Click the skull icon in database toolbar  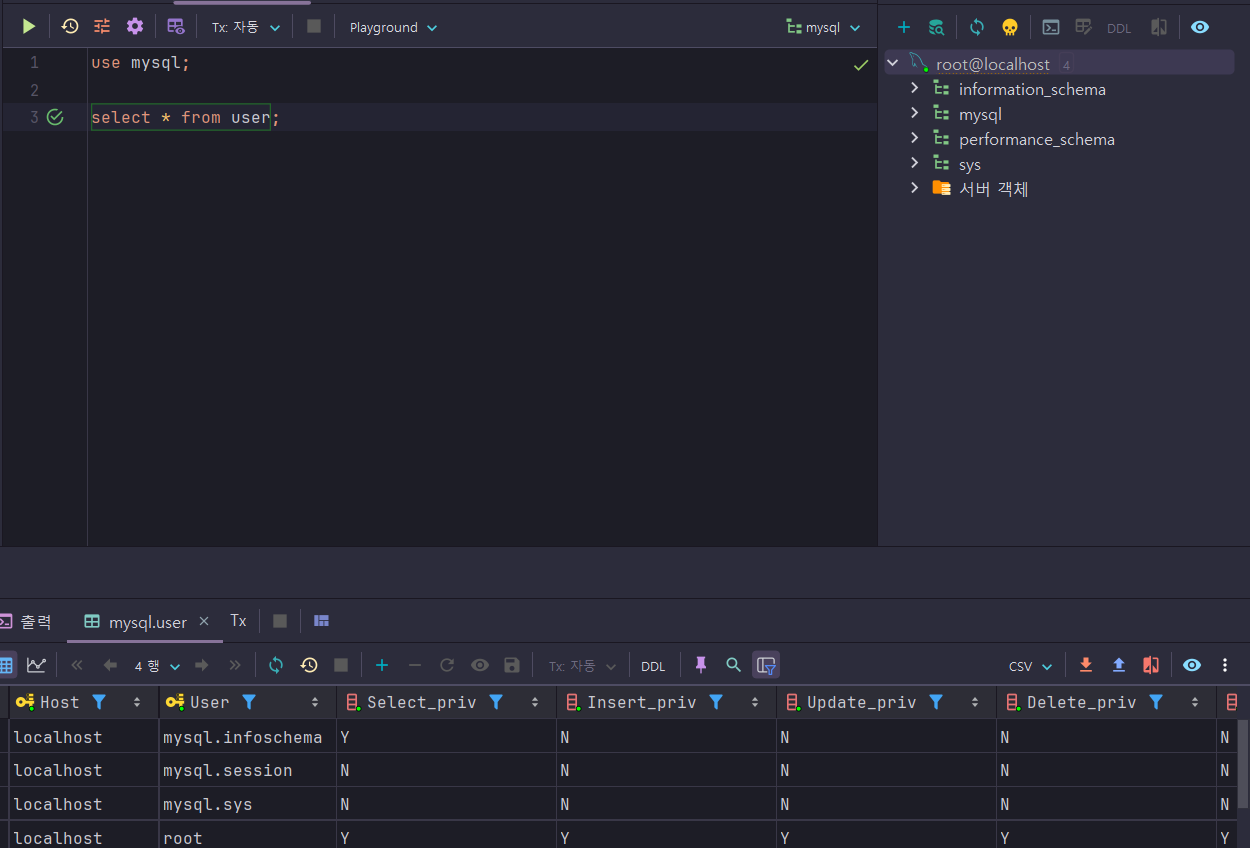1010,28
